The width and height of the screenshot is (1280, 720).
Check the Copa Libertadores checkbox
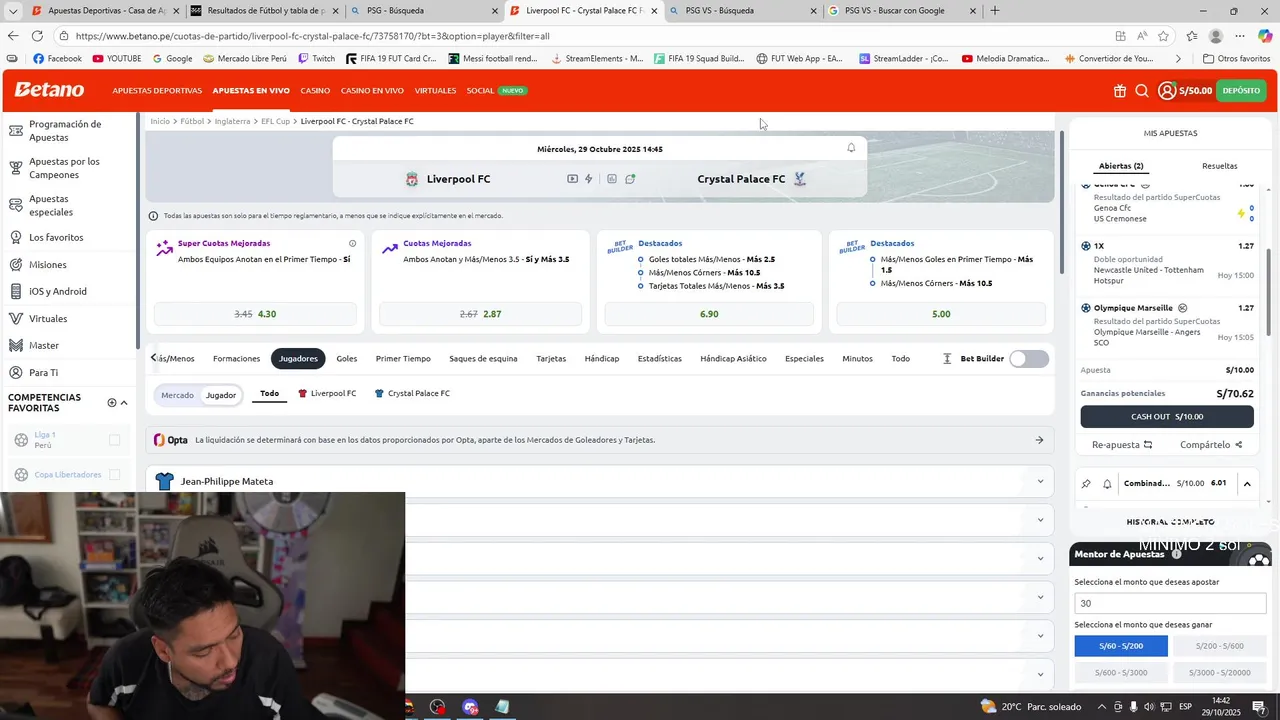[x=114, y=475]
